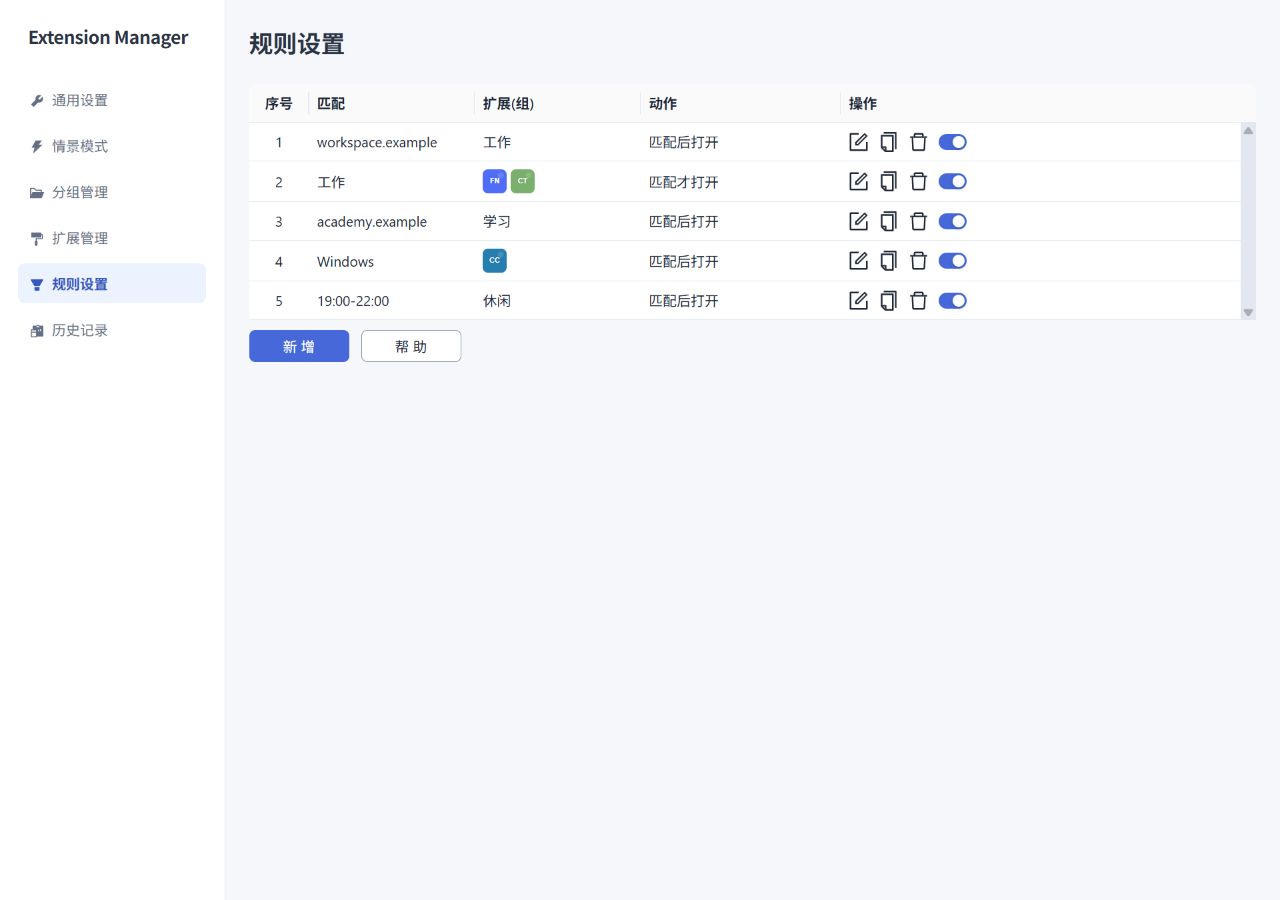Open 历史记录 page
1280x900 pixels.
point(112,330)
